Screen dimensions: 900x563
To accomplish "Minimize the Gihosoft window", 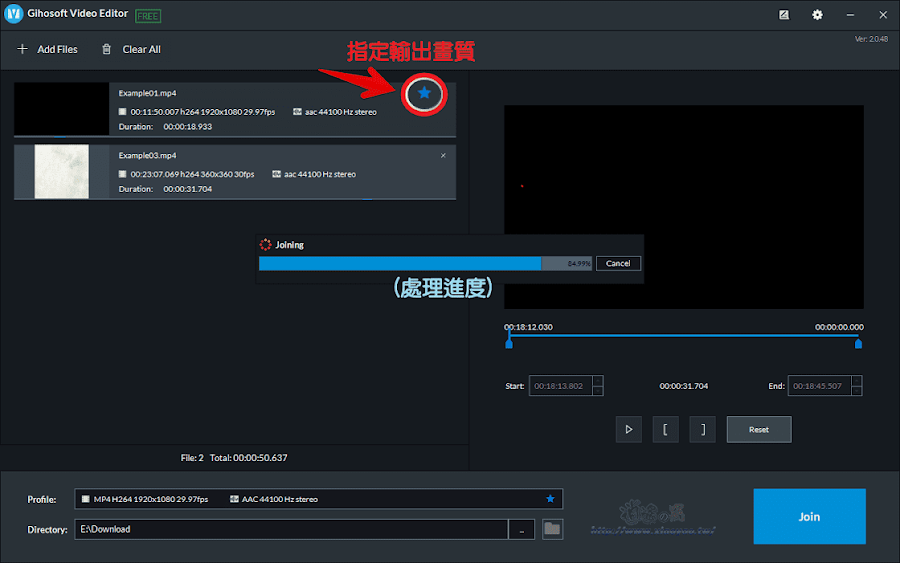I will (850, 15).
